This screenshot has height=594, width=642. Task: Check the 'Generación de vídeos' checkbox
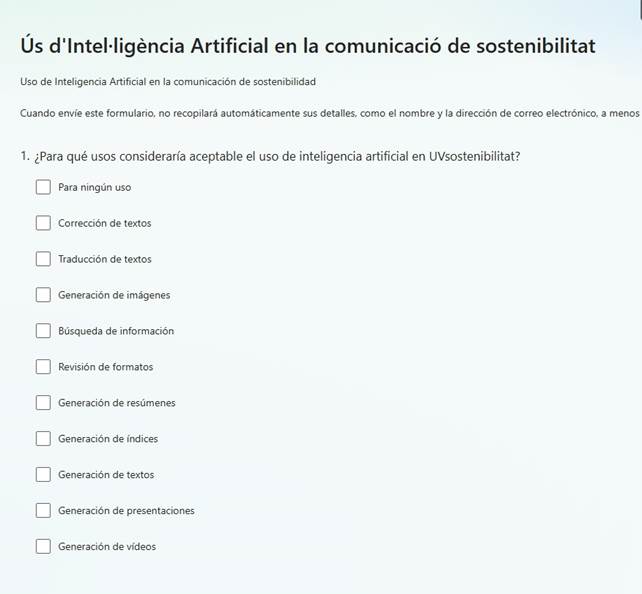point(43,547)
